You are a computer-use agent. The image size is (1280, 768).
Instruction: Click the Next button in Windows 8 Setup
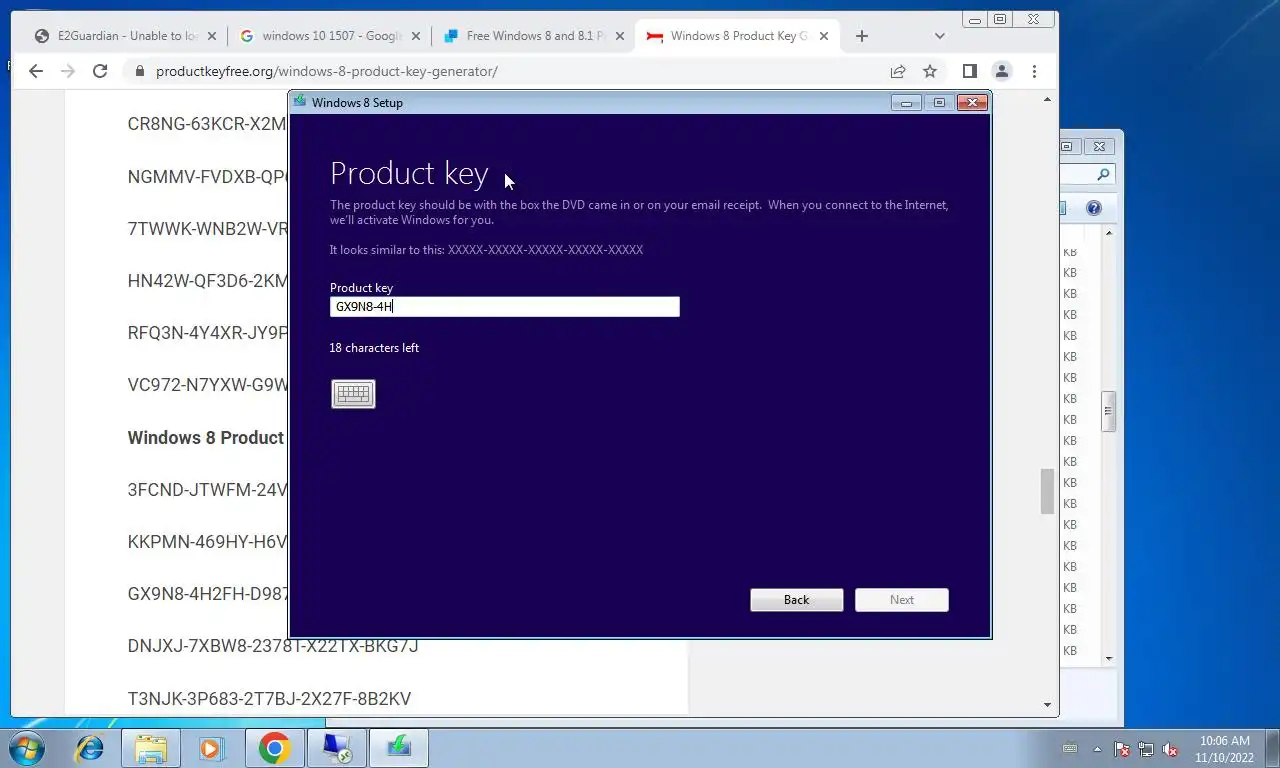(x=902, y=600)
